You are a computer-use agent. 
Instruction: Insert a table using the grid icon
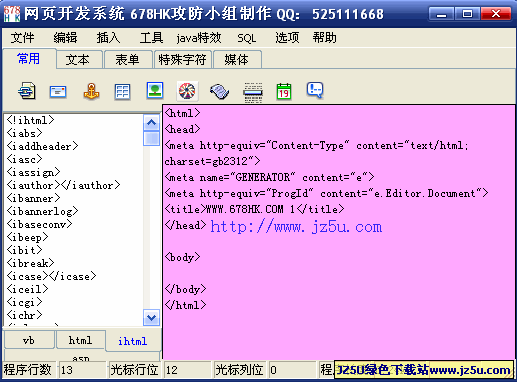click(x=122, y=91)
